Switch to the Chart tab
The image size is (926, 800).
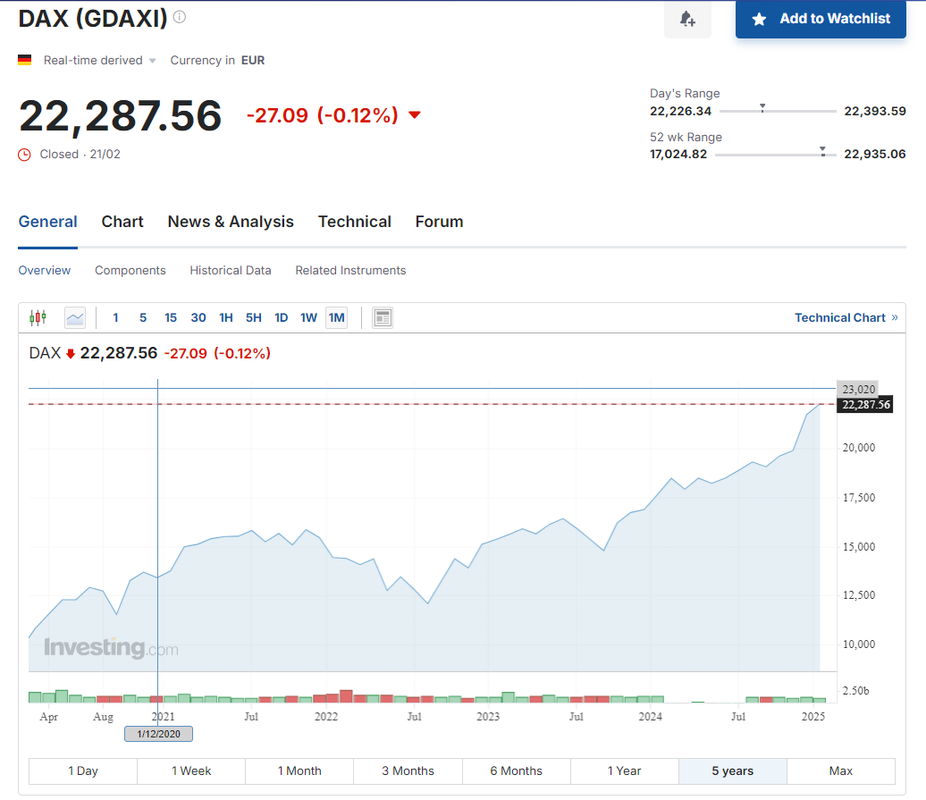(x=122, y=221)
